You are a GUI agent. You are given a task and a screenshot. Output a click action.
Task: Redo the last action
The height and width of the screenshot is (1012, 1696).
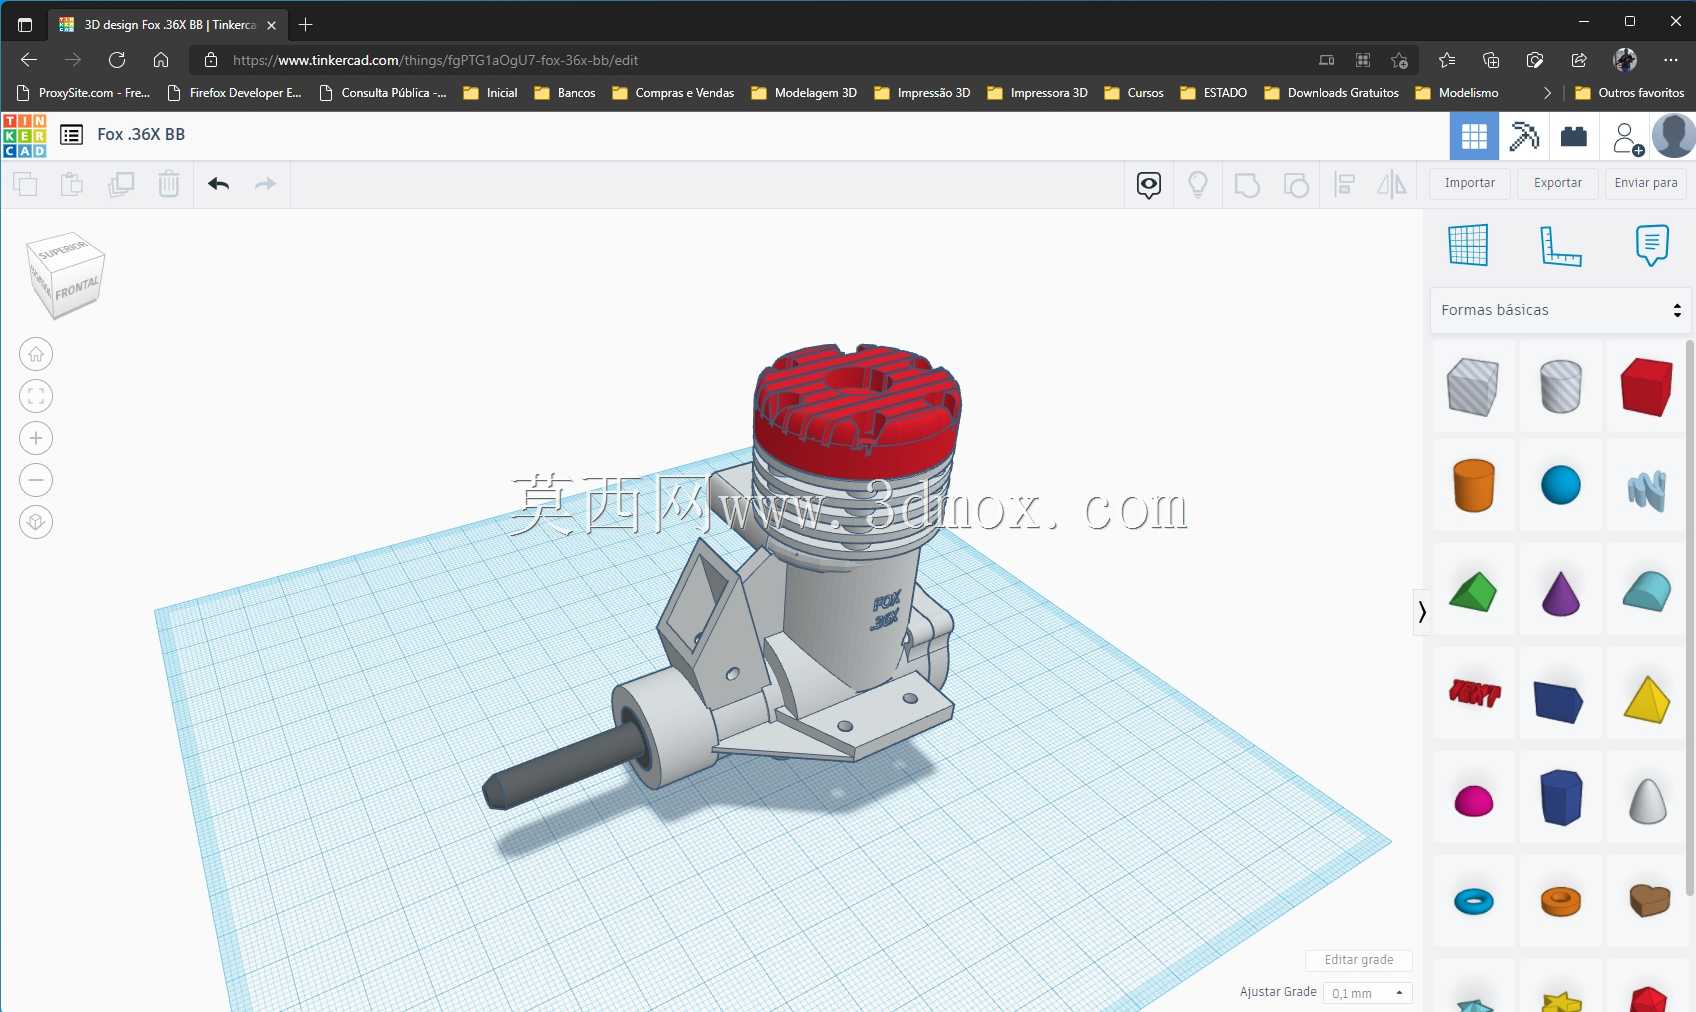coord(265,184)
